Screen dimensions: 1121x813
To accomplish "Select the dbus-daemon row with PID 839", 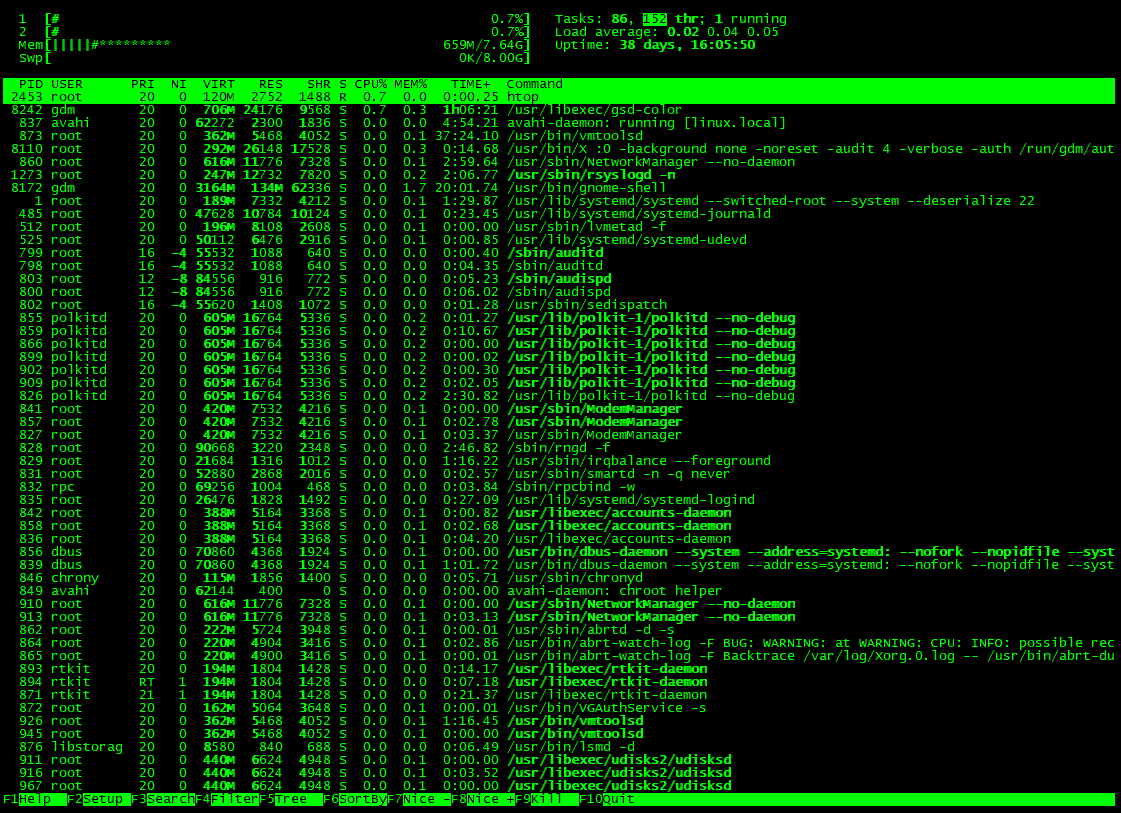I will pos(559,565).
